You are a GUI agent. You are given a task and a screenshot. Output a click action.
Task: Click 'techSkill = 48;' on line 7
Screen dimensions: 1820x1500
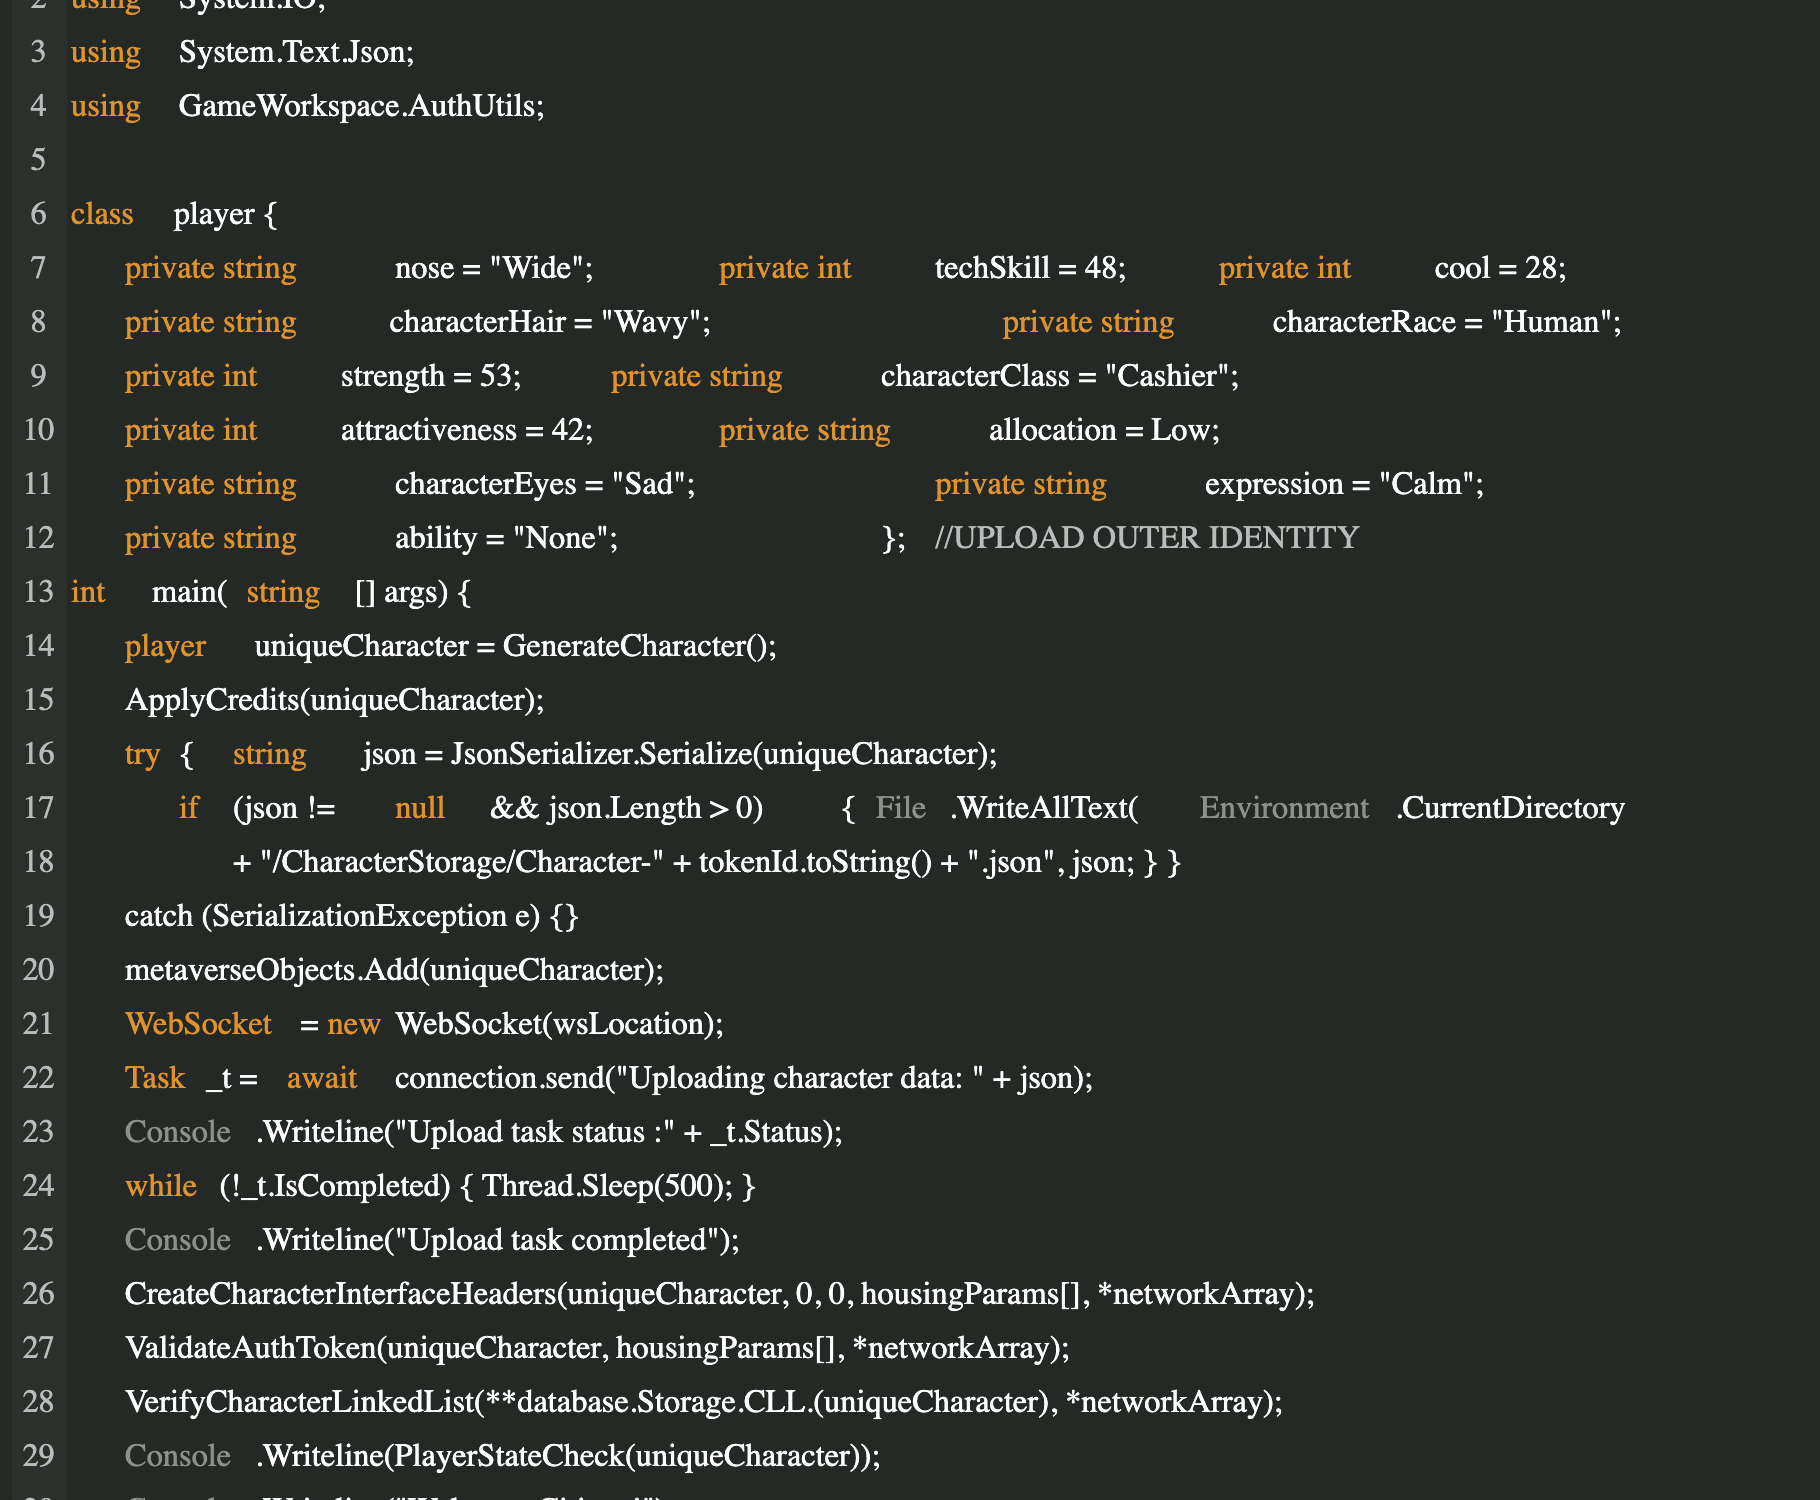coord(1030,267)
